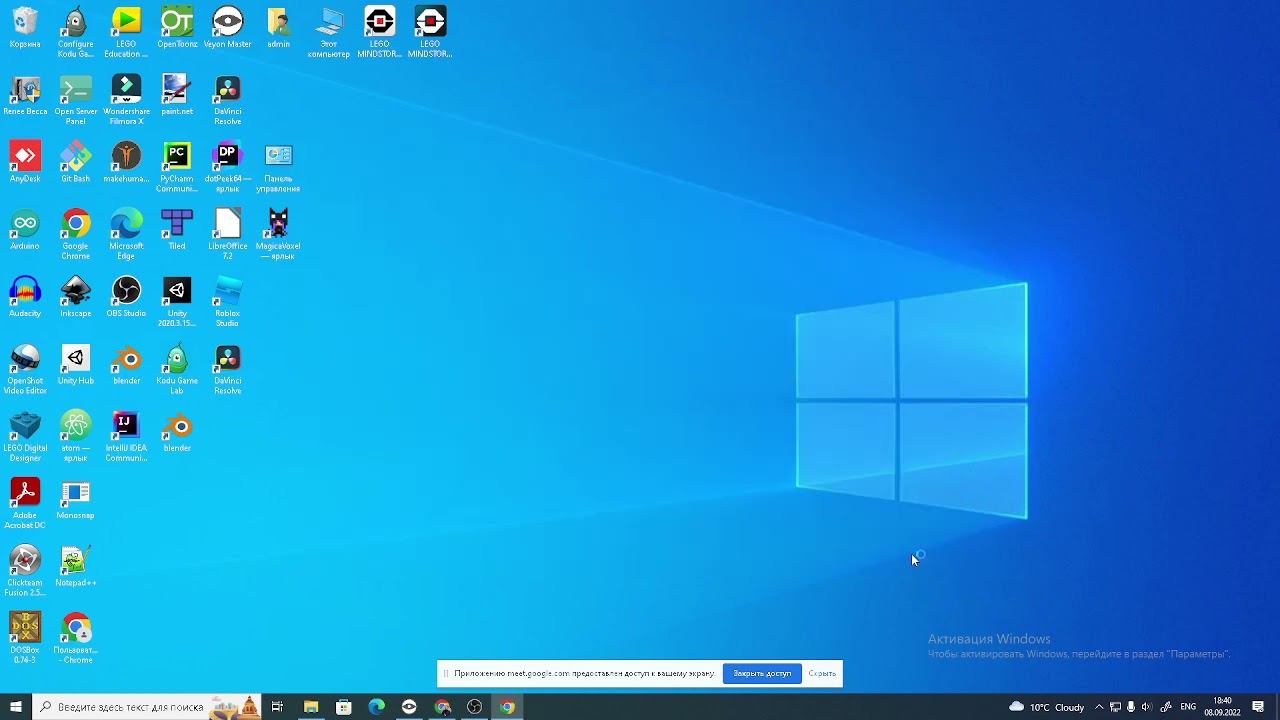Viewport: 1280px width, 720px height.
Task: Select the Roblox Studio shortcut
Action: (228, 300)
